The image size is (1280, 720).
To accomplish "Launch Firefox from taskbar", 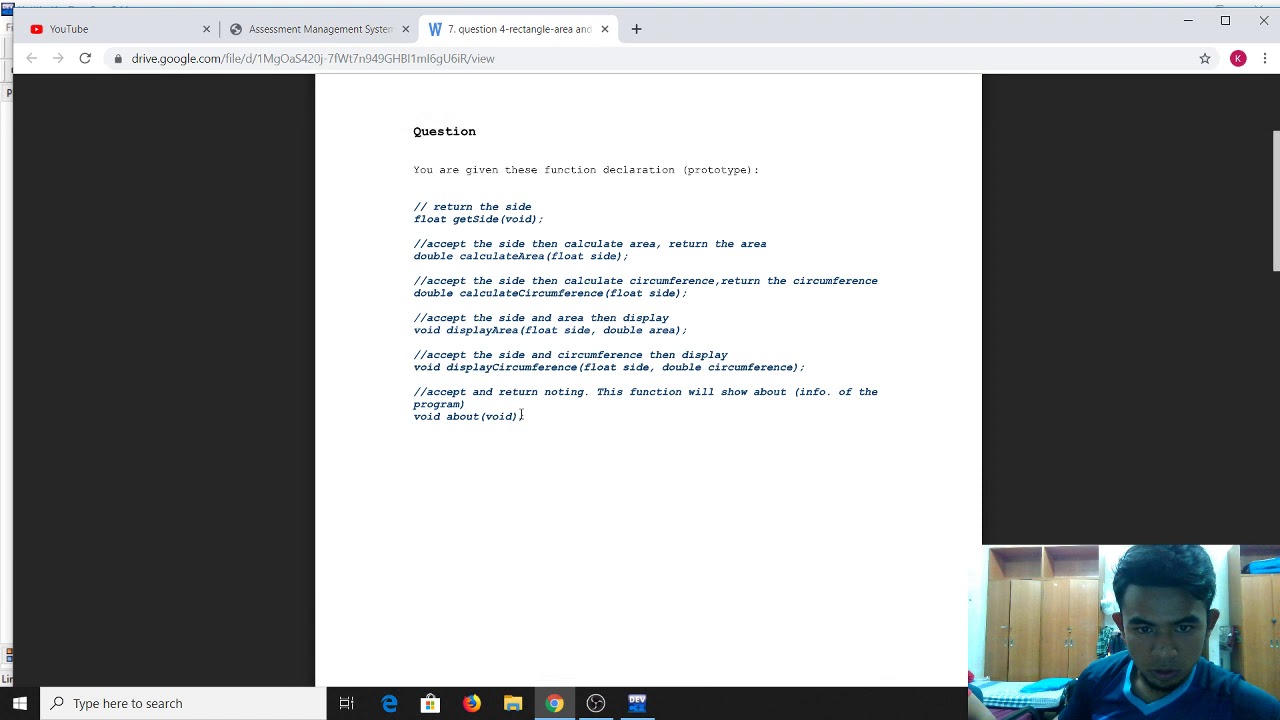I will tap(471, 703).
